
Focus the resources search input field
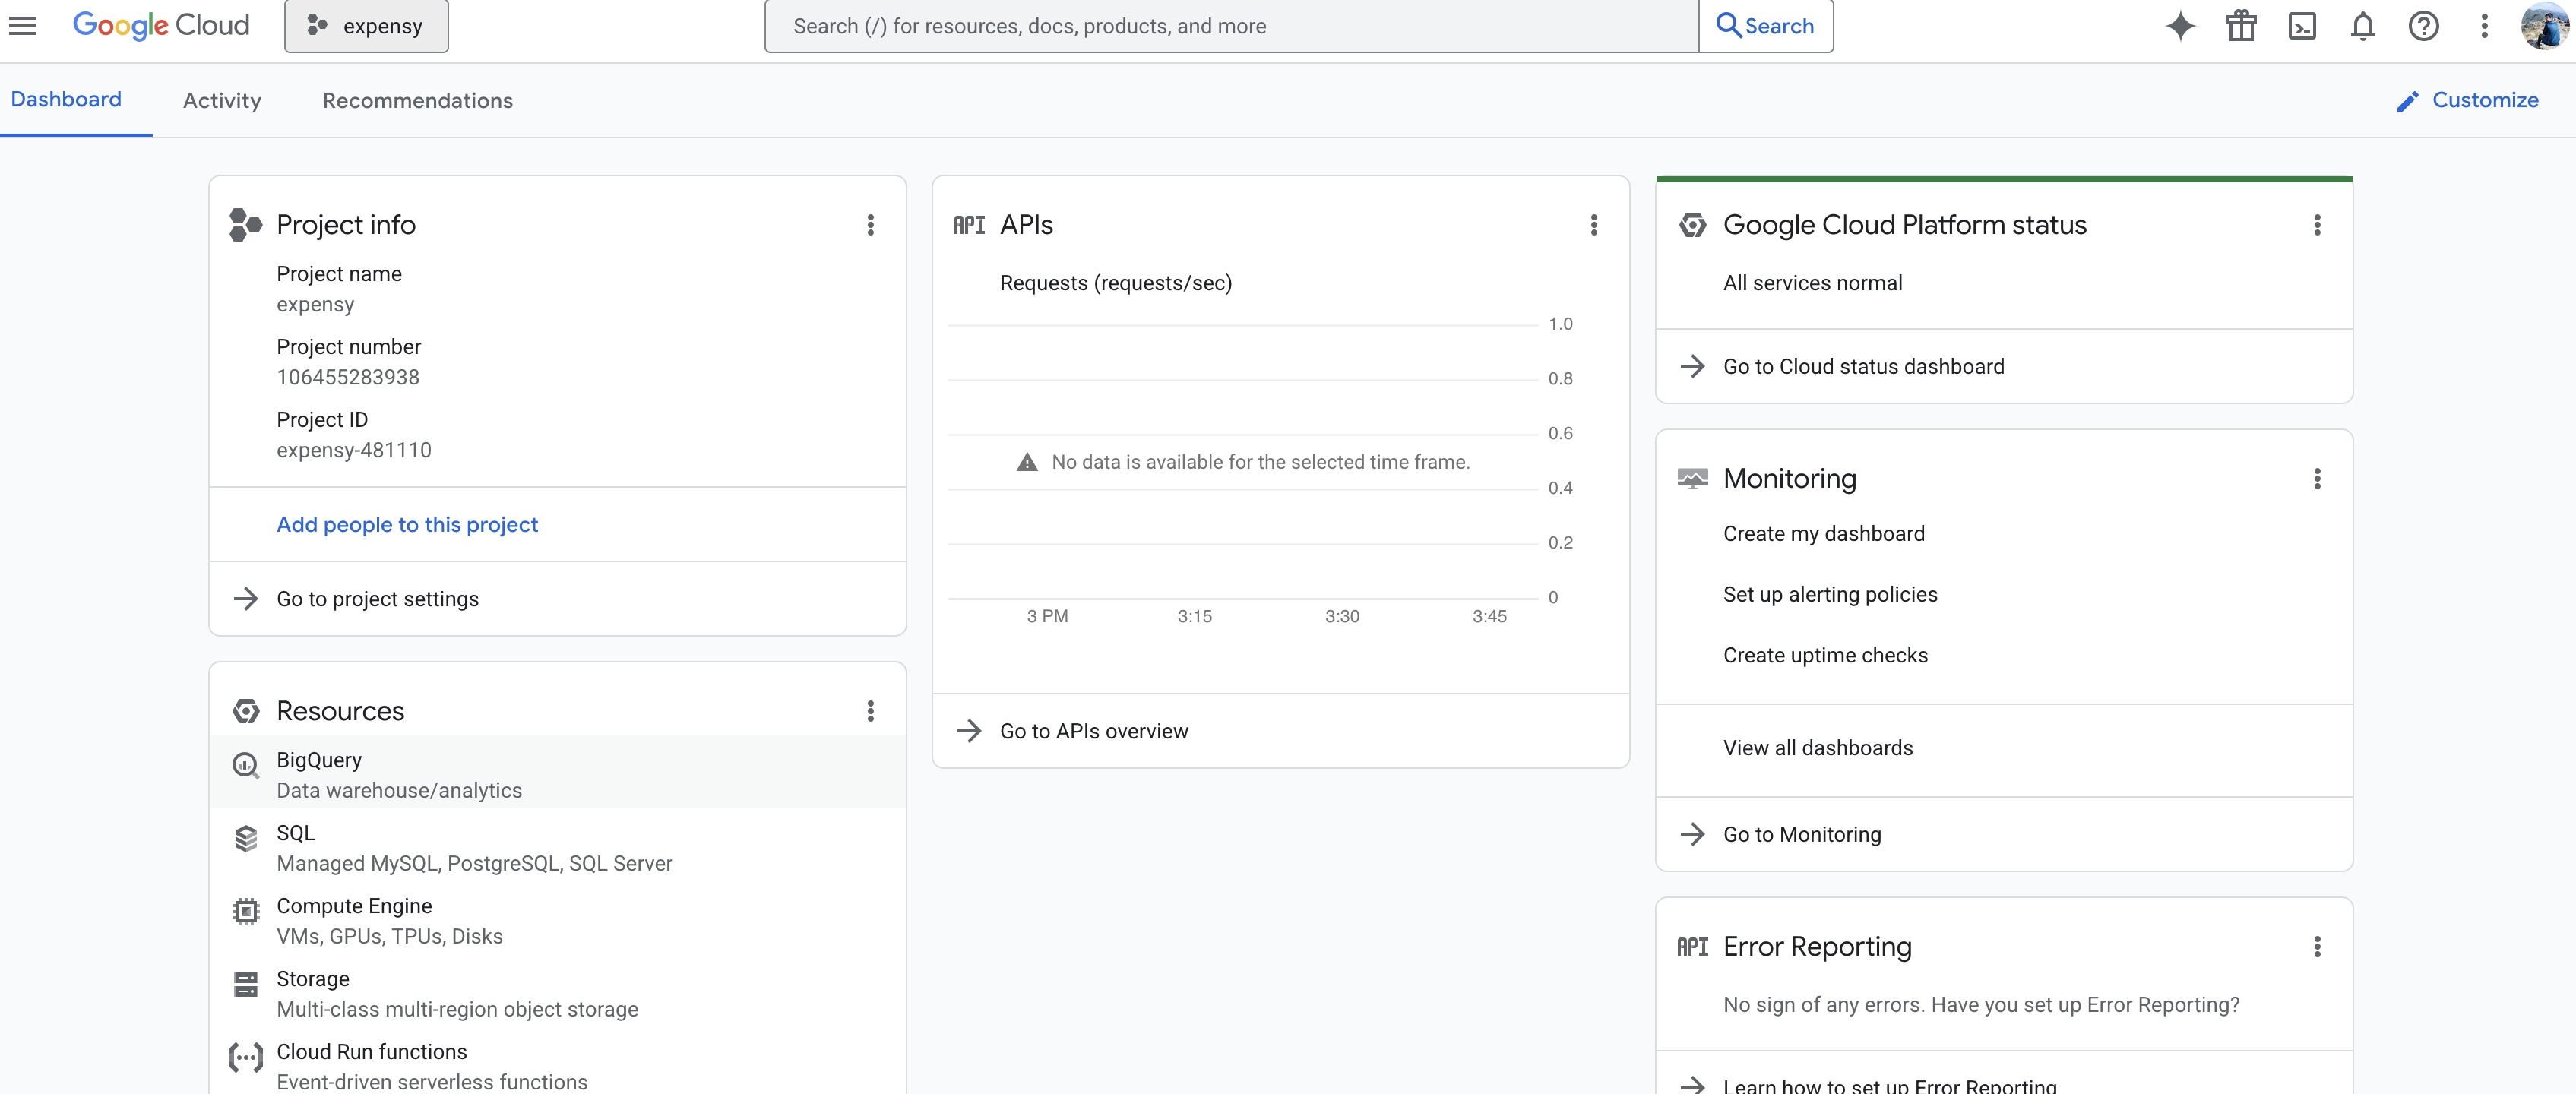1230,26
